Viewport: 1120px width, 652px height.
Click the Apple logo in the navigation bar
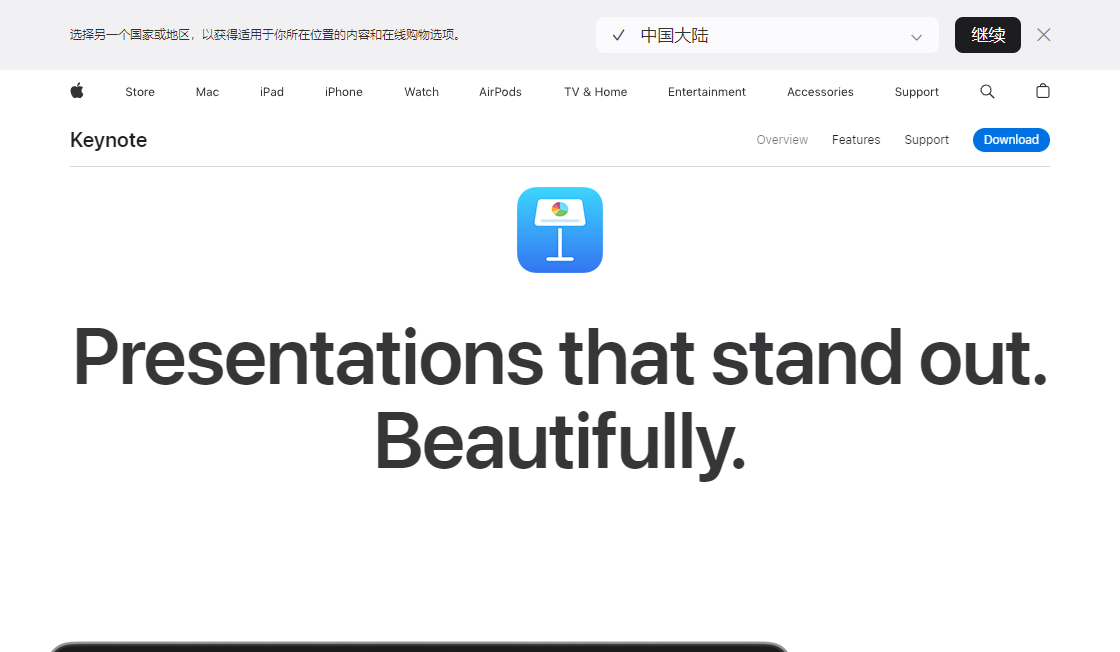(77, 91)
